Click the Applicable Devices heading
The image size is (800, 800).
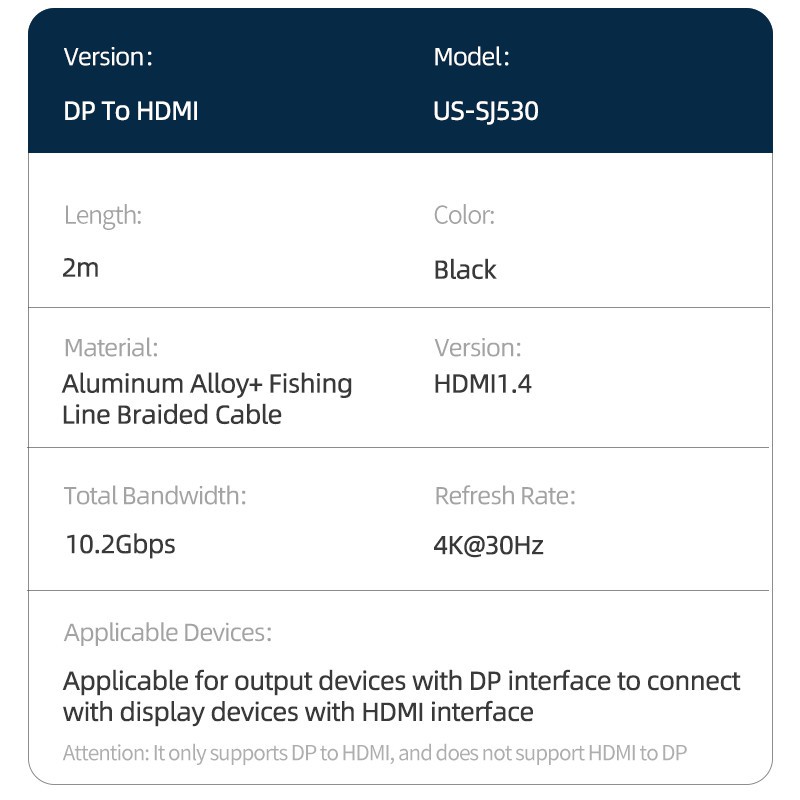(168, 632)
